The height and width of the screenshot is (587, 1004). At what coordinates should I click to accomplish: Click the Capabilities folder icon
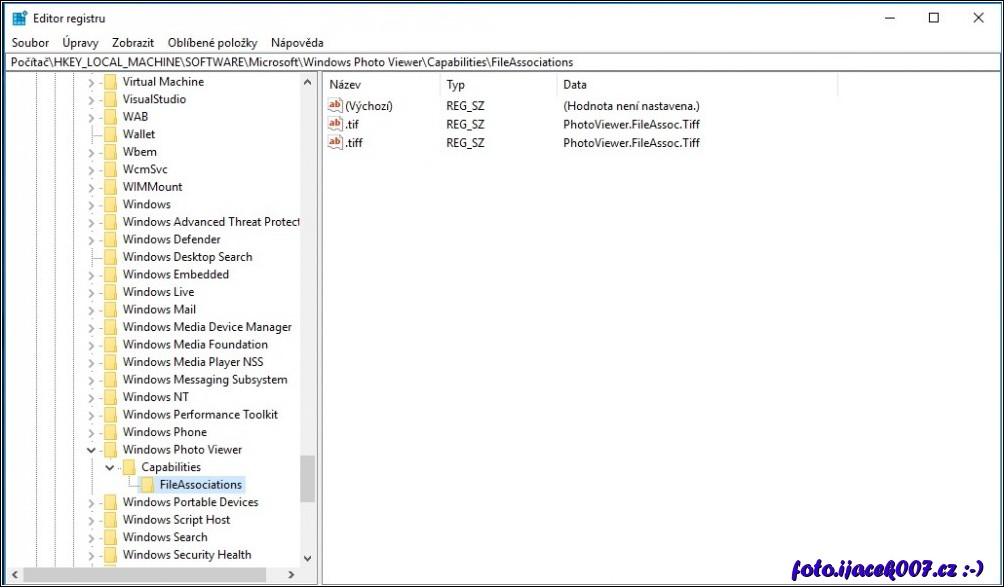(129, 467)
